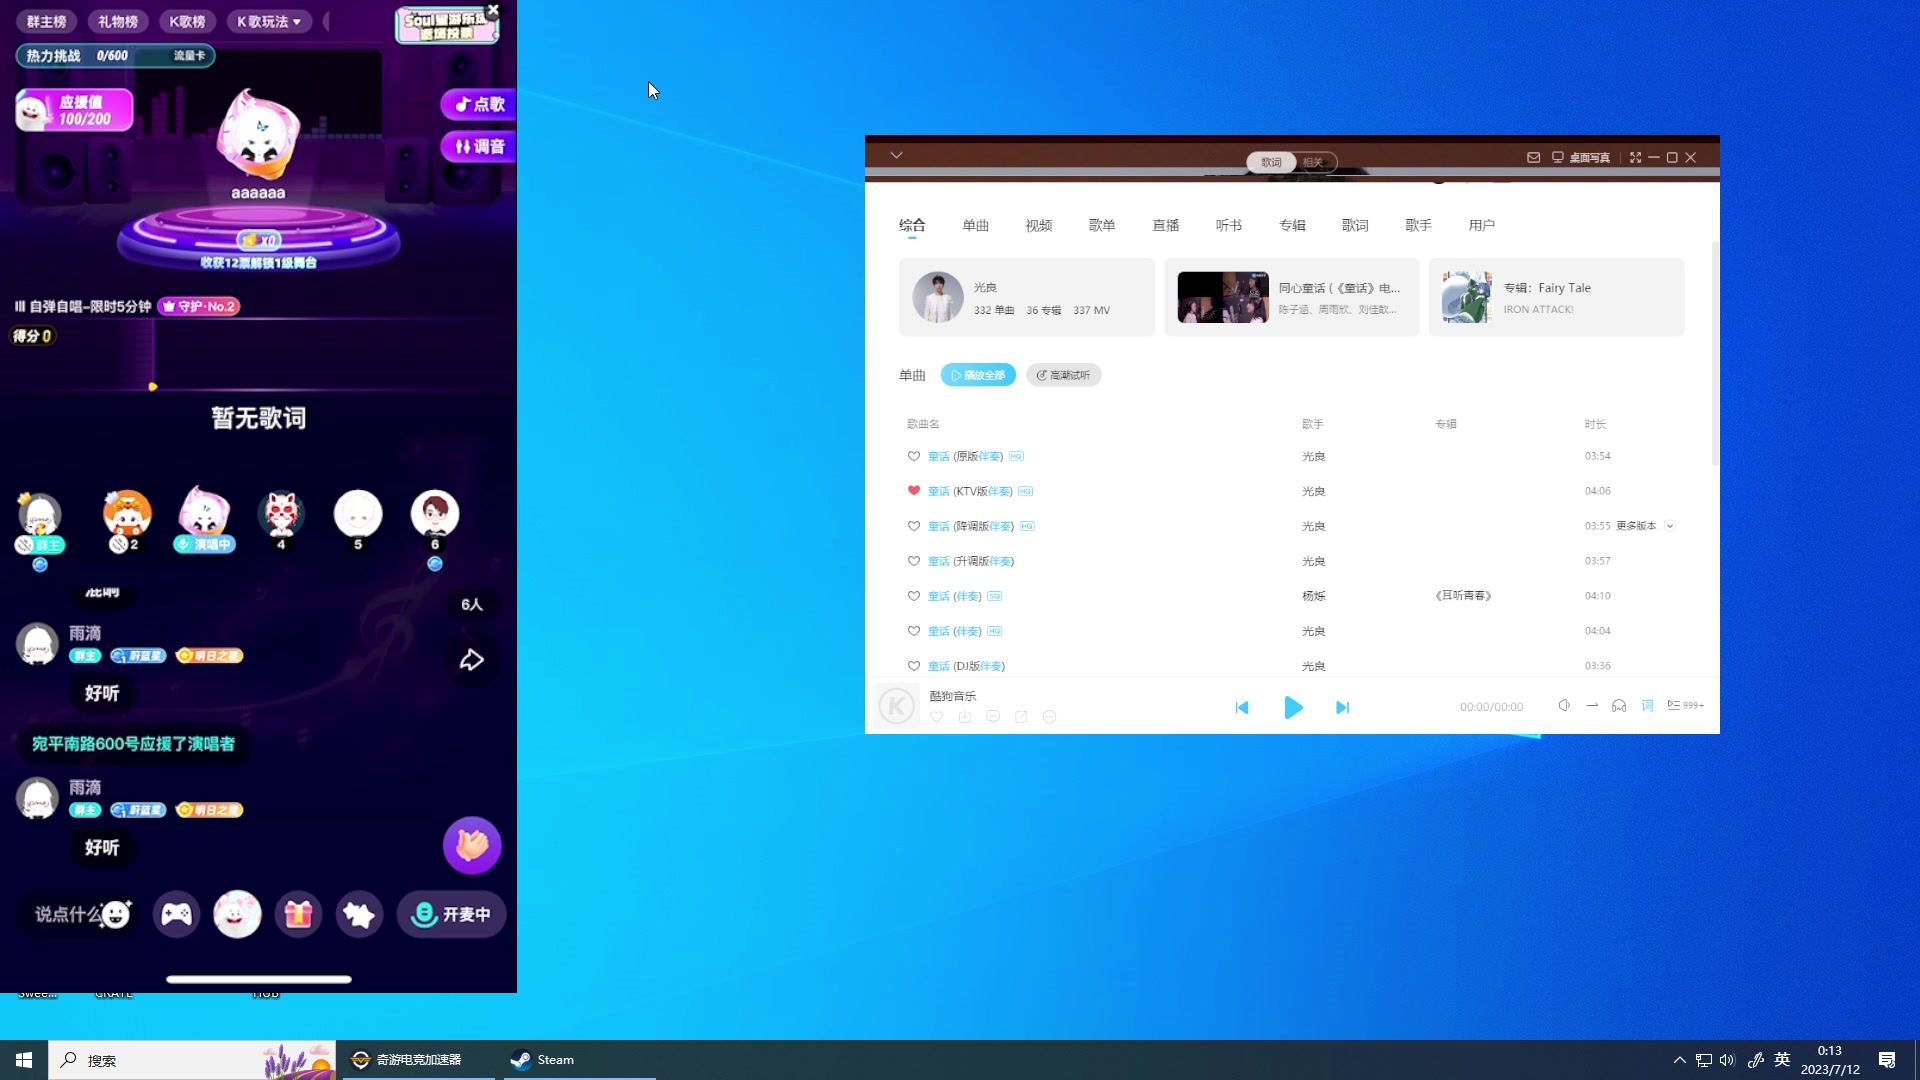
Task: Click the 点歌 (song request) icon
Action: [x=477, y=103]
